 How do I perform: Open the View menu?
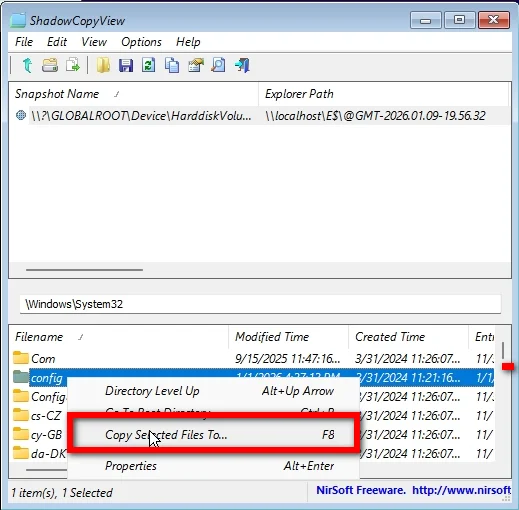tap(94, 42)
